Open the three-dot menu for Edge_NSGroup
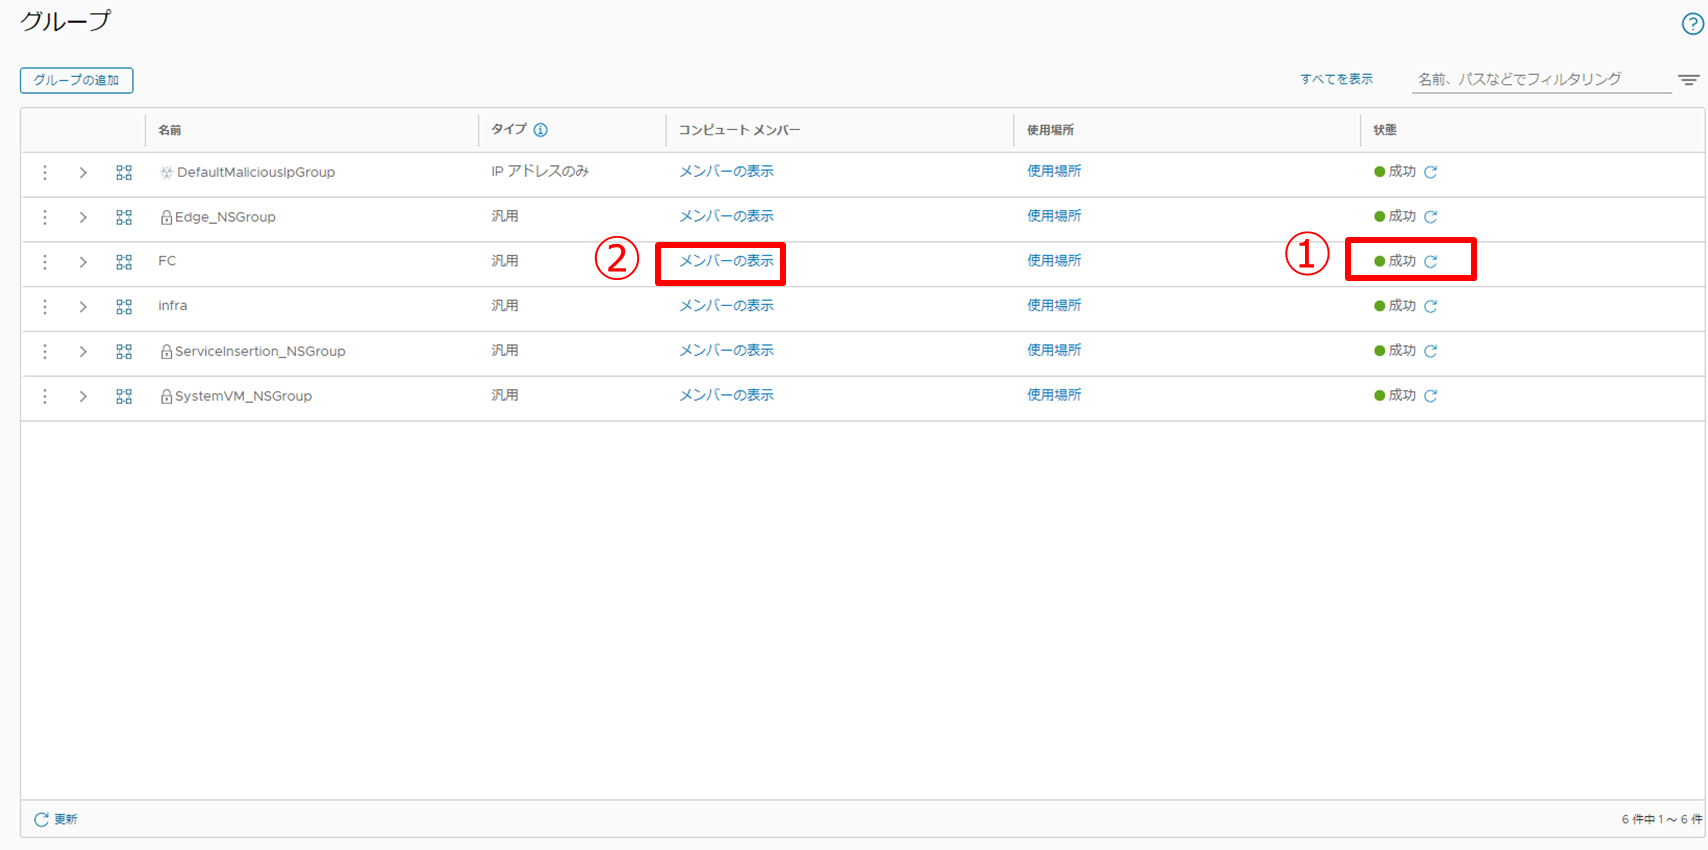Viewport: 1708px width, 850px height. click(45, 217)
